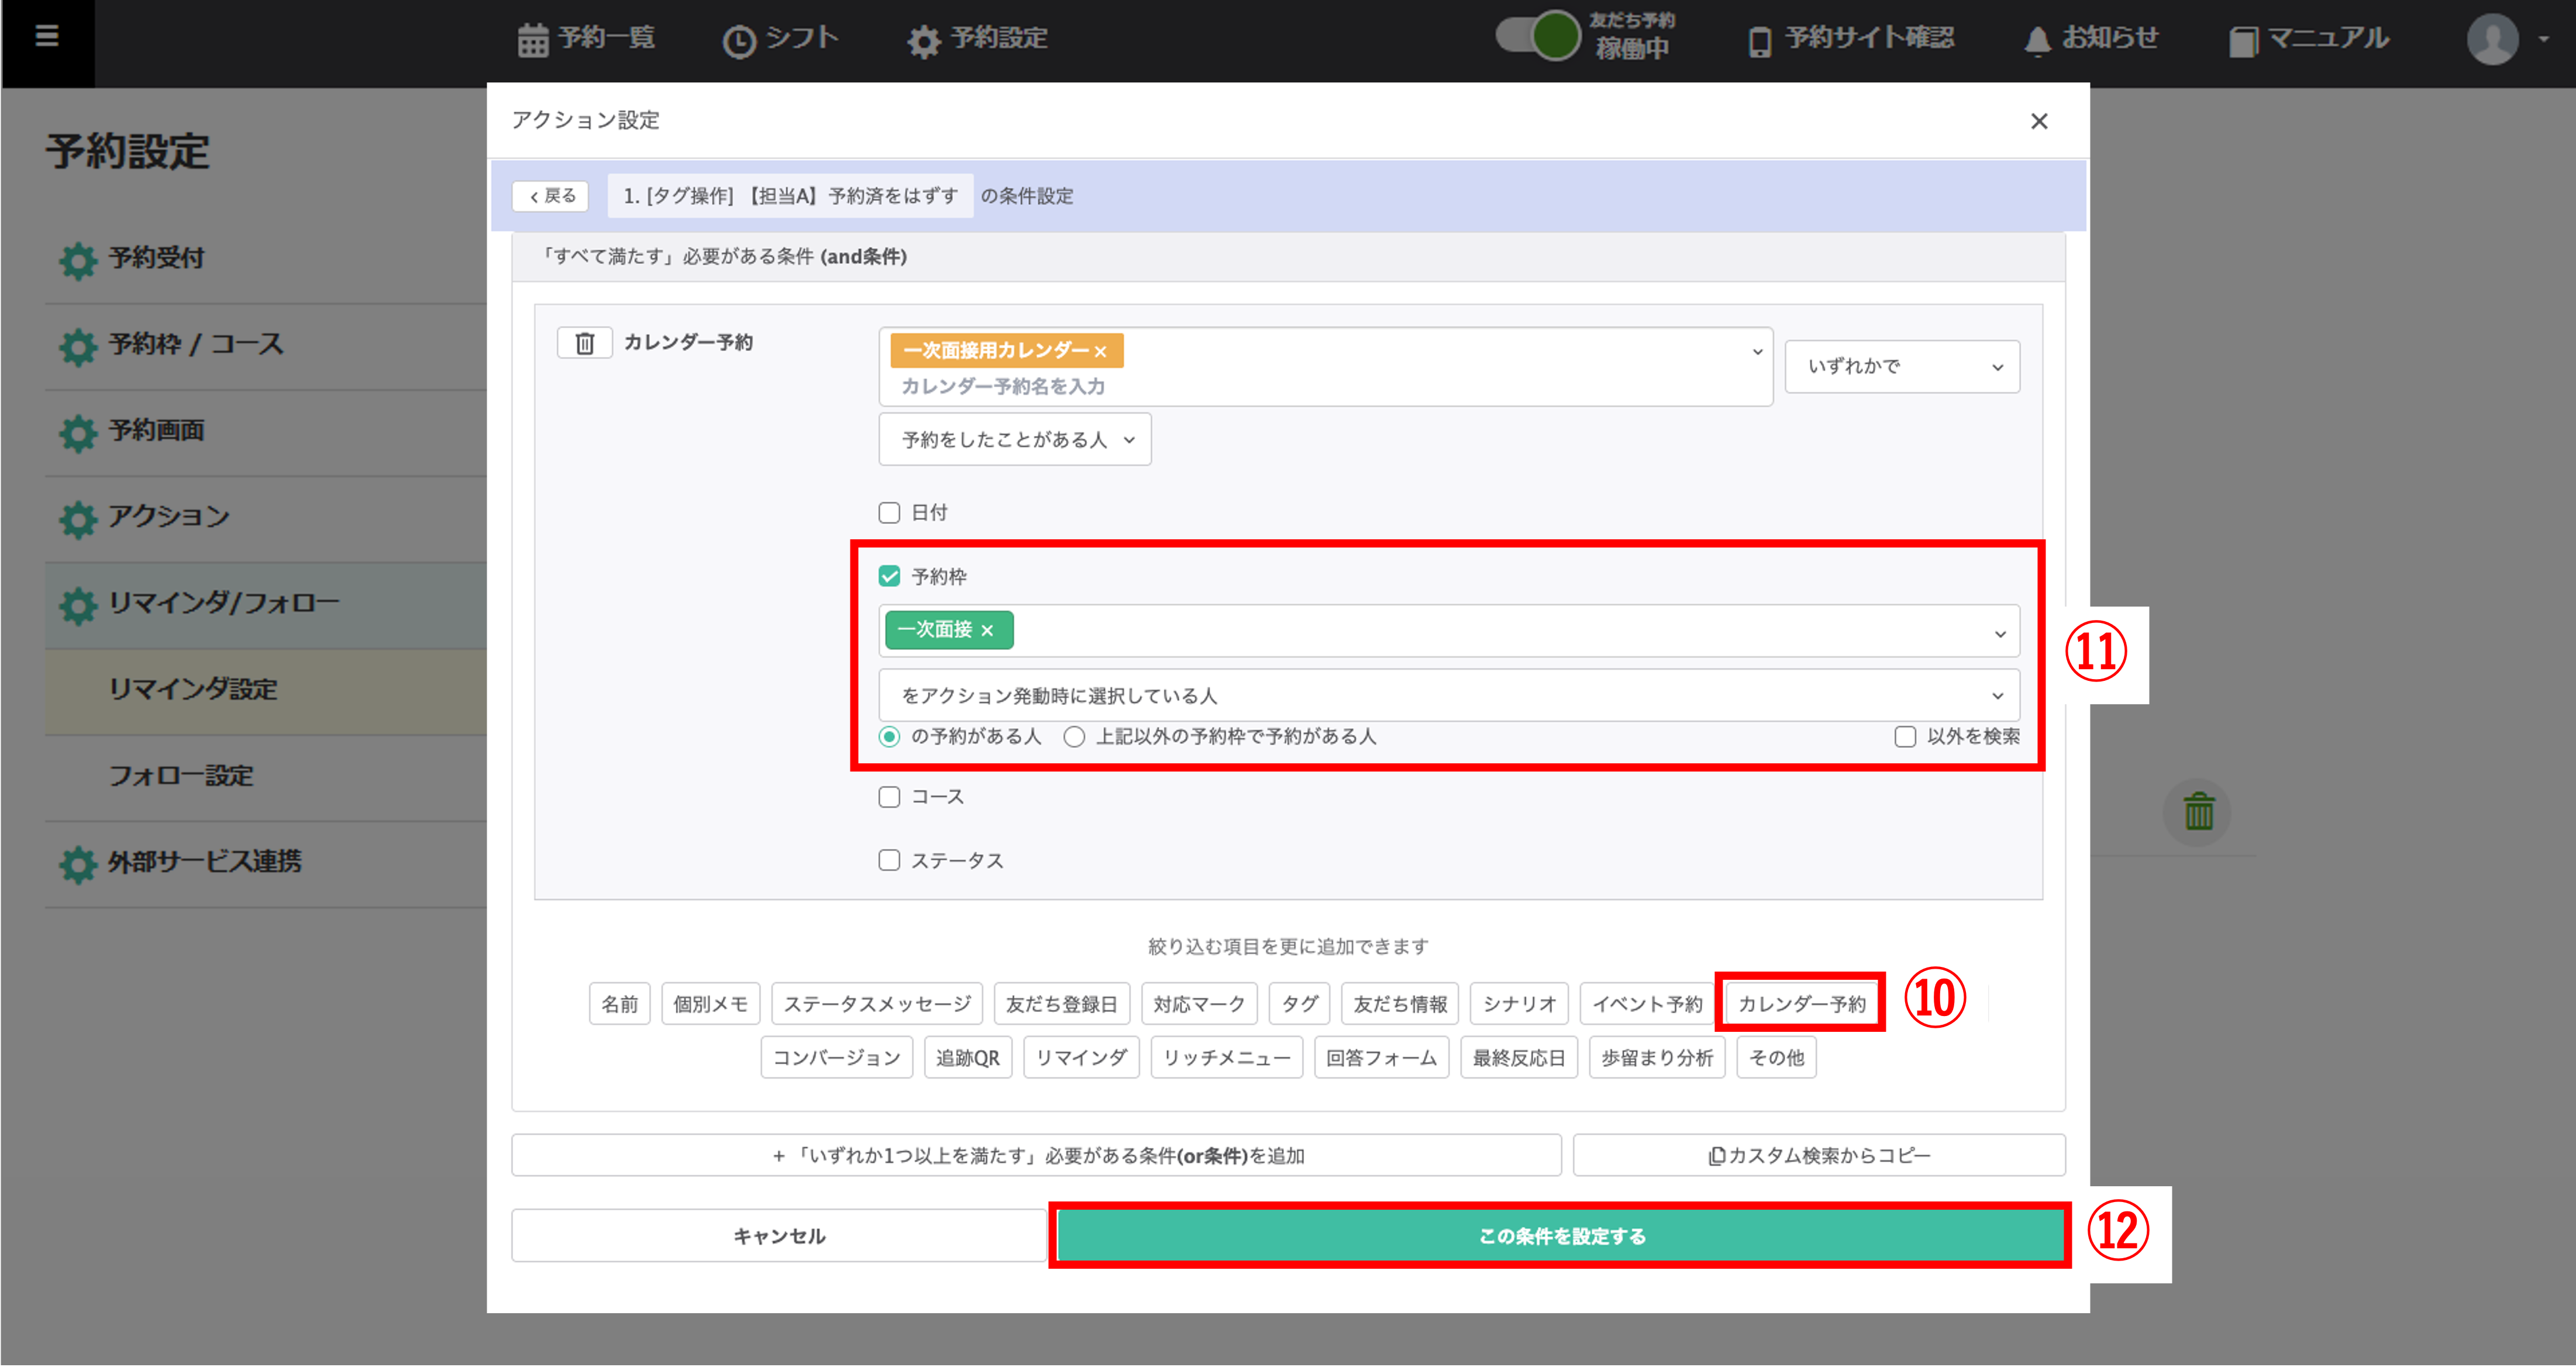The width and height of the screenshot is (2576, 1367).
Task: Open 予約一覧 calendar icon in the top bar
Action: [532, 40]
